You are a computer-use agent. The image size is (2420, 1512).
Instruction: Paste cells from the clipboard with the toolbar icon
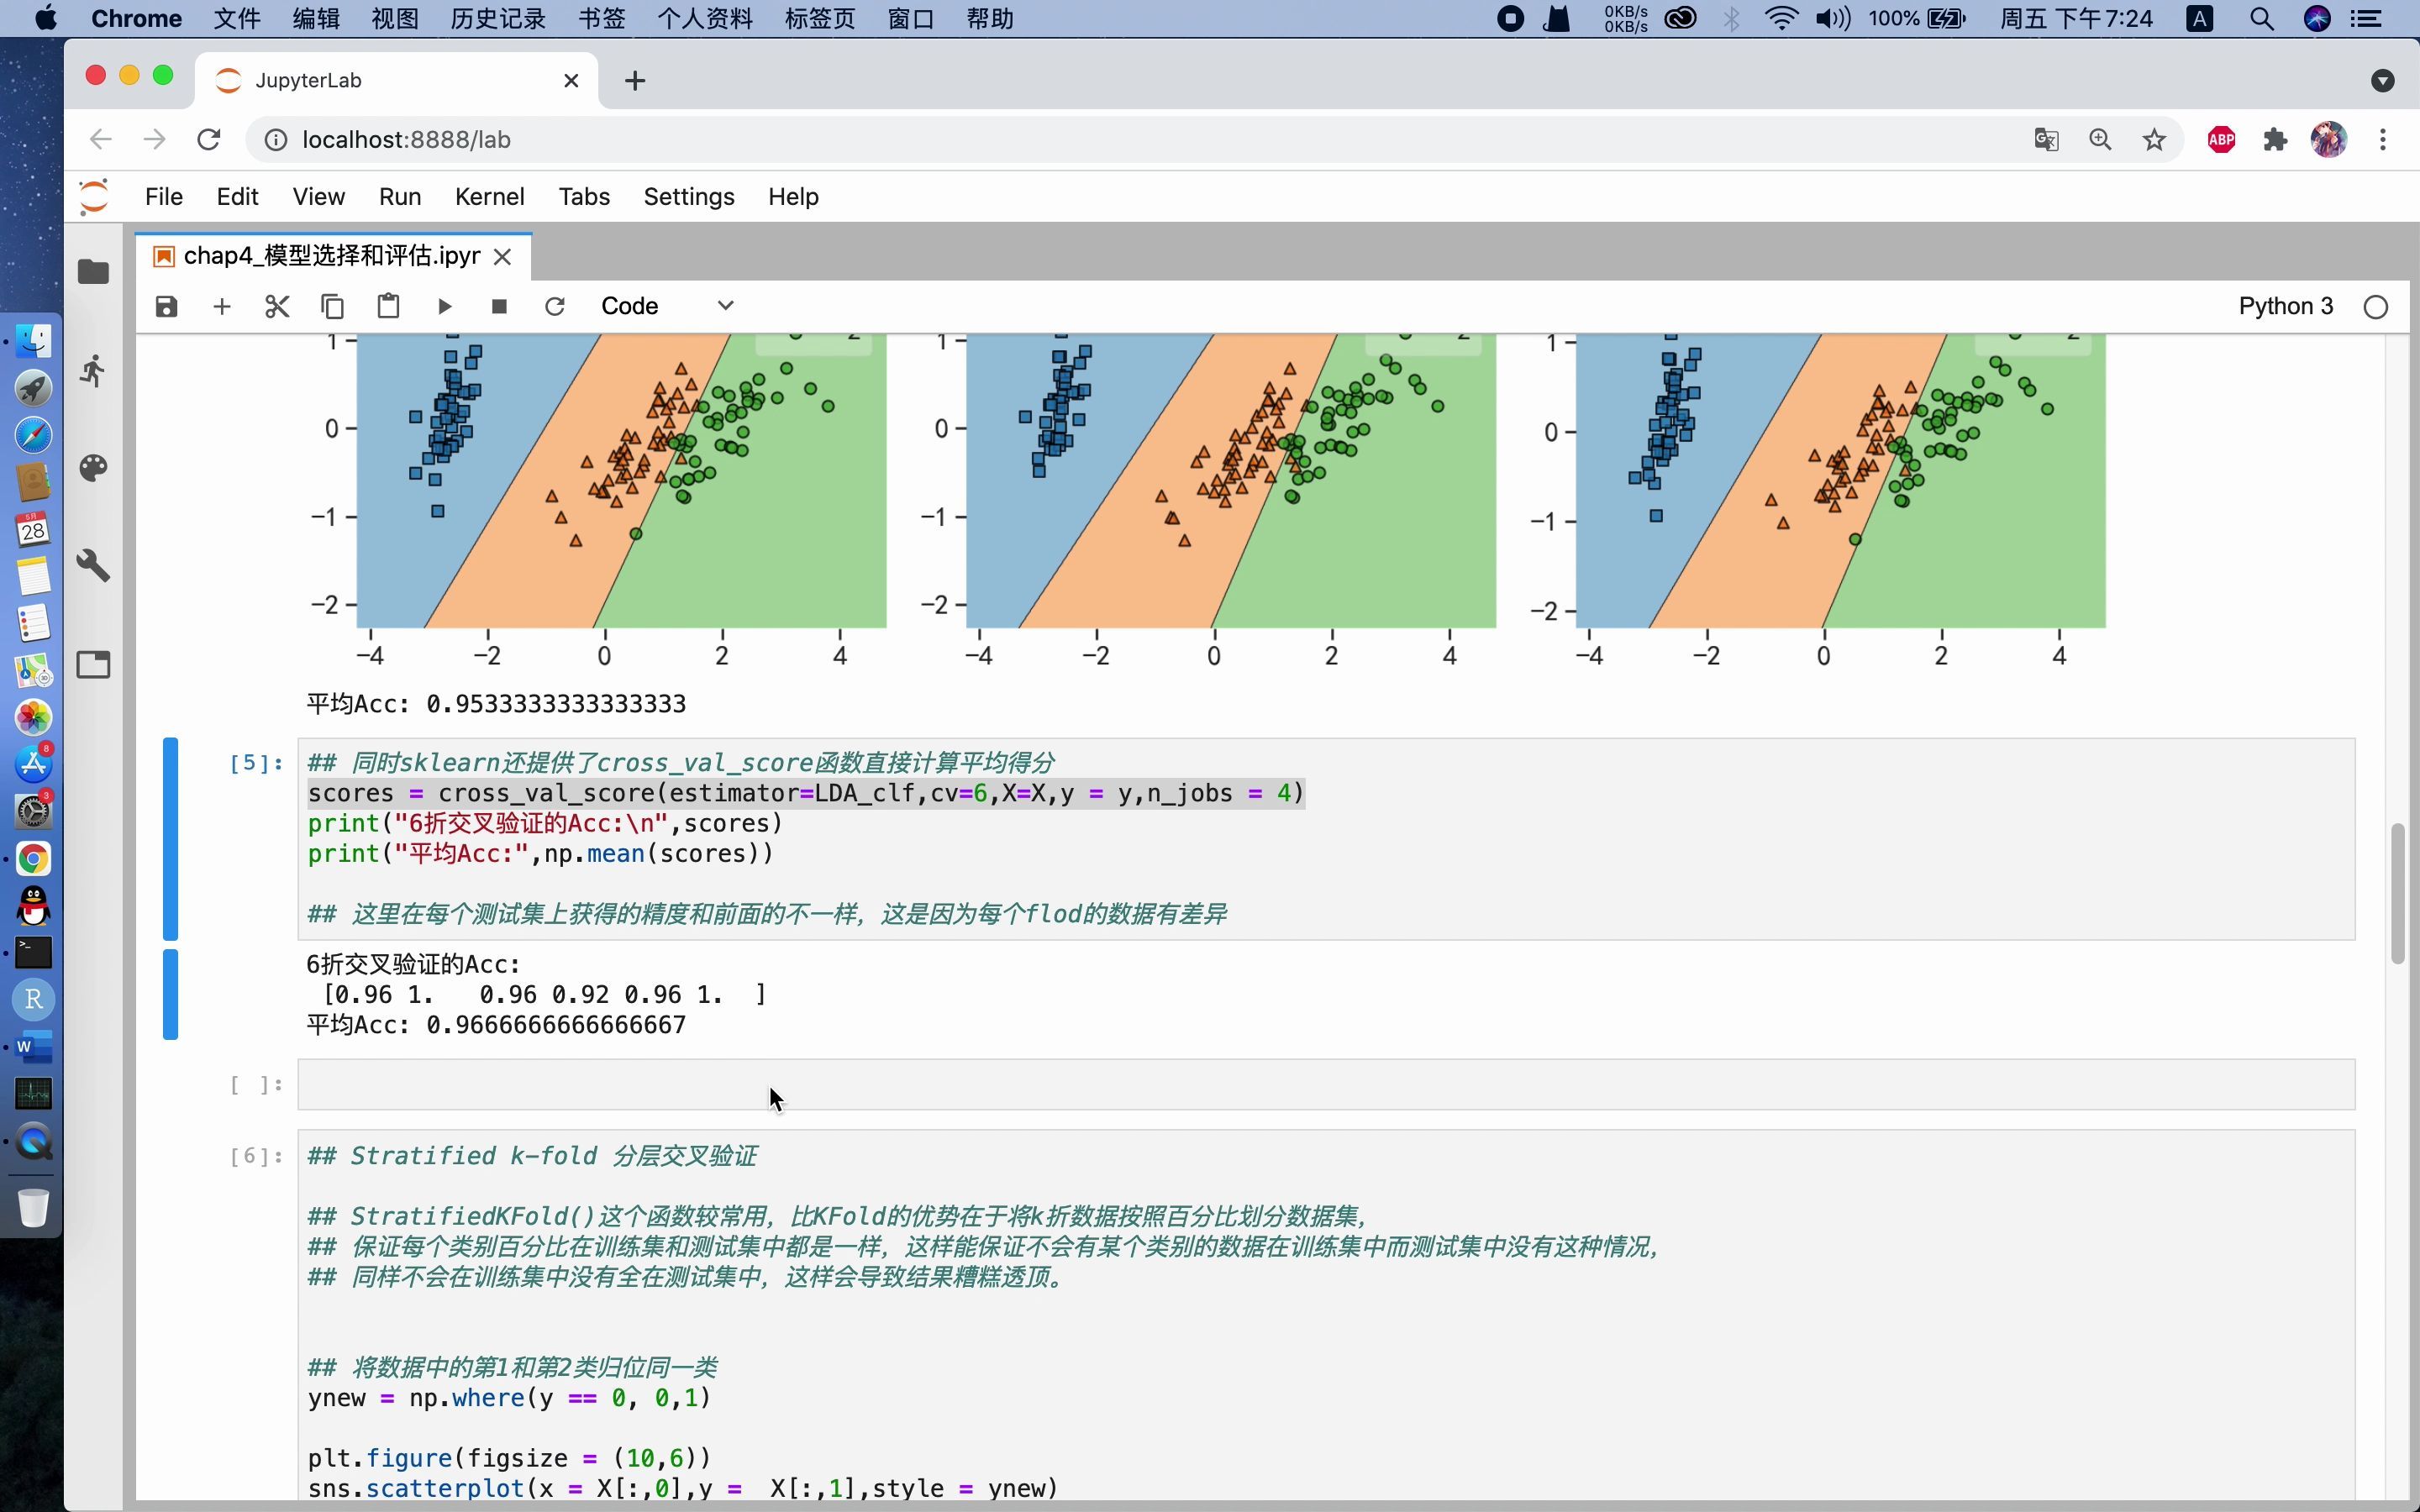click(x=388, y=306)
